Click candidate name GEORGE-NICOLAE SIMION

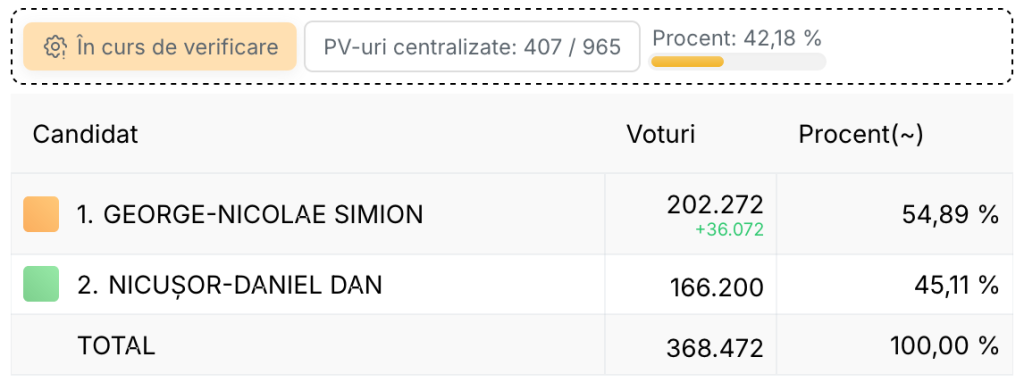(250, 214)
